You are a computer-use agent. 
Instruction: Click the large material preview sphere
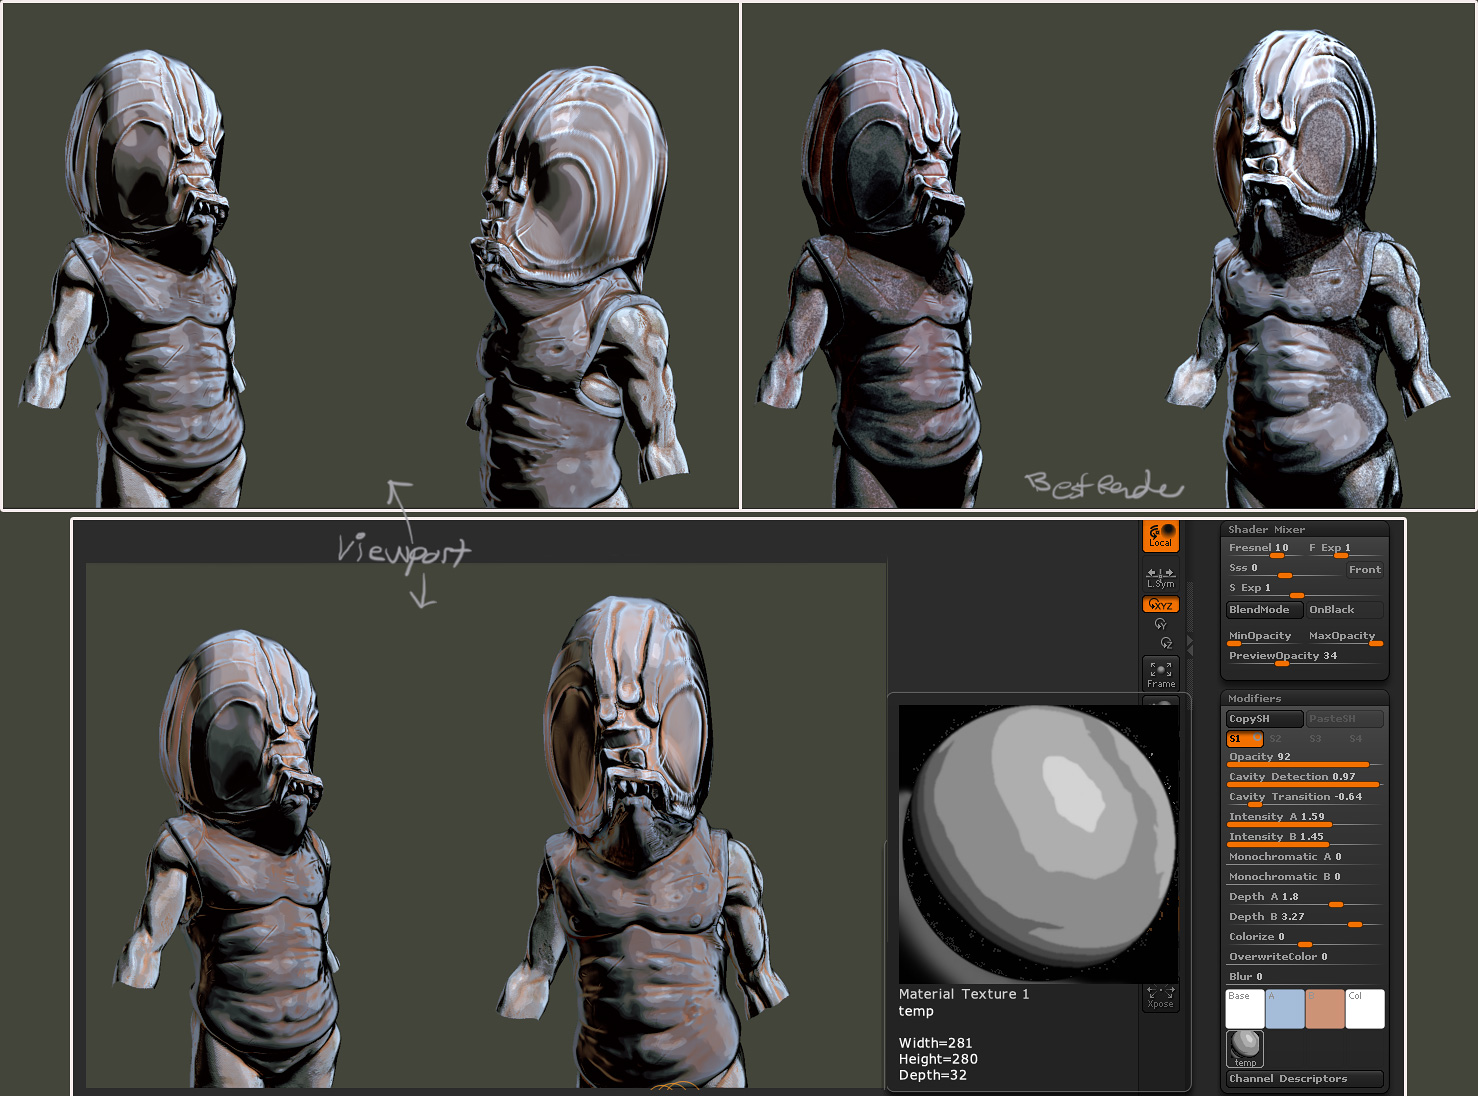(x=1038, y=844)
